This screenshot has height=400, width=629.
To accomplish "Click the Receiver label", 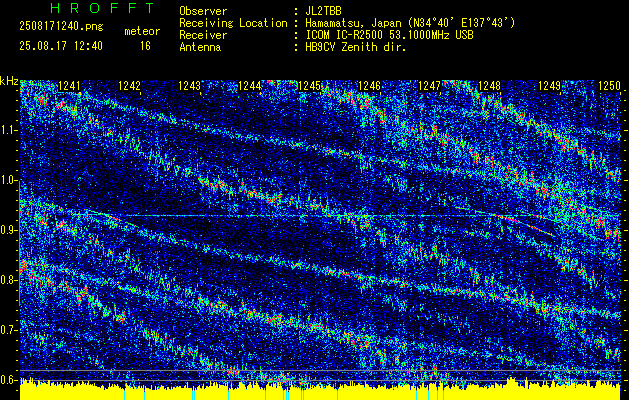I will 203,35.
